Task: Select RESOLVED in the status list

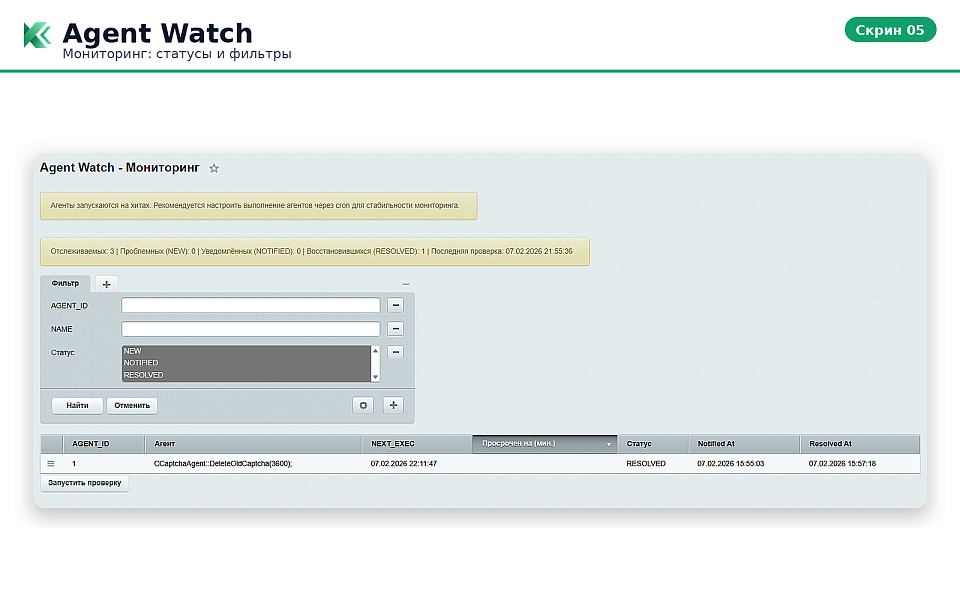Action: coord(143,375)
